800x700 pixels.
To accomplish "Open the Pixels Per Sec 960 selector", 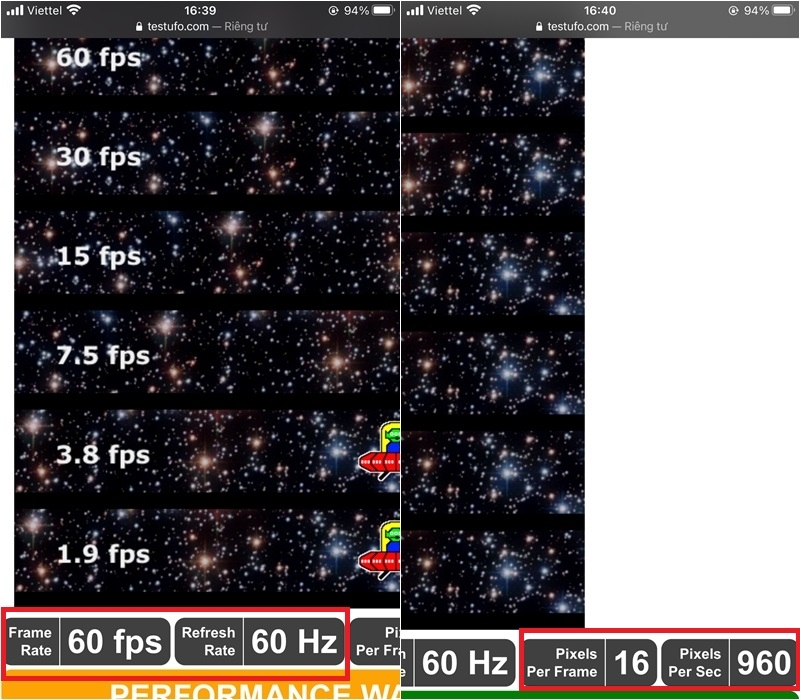I will pyautogui.click(x=729, y=662).
